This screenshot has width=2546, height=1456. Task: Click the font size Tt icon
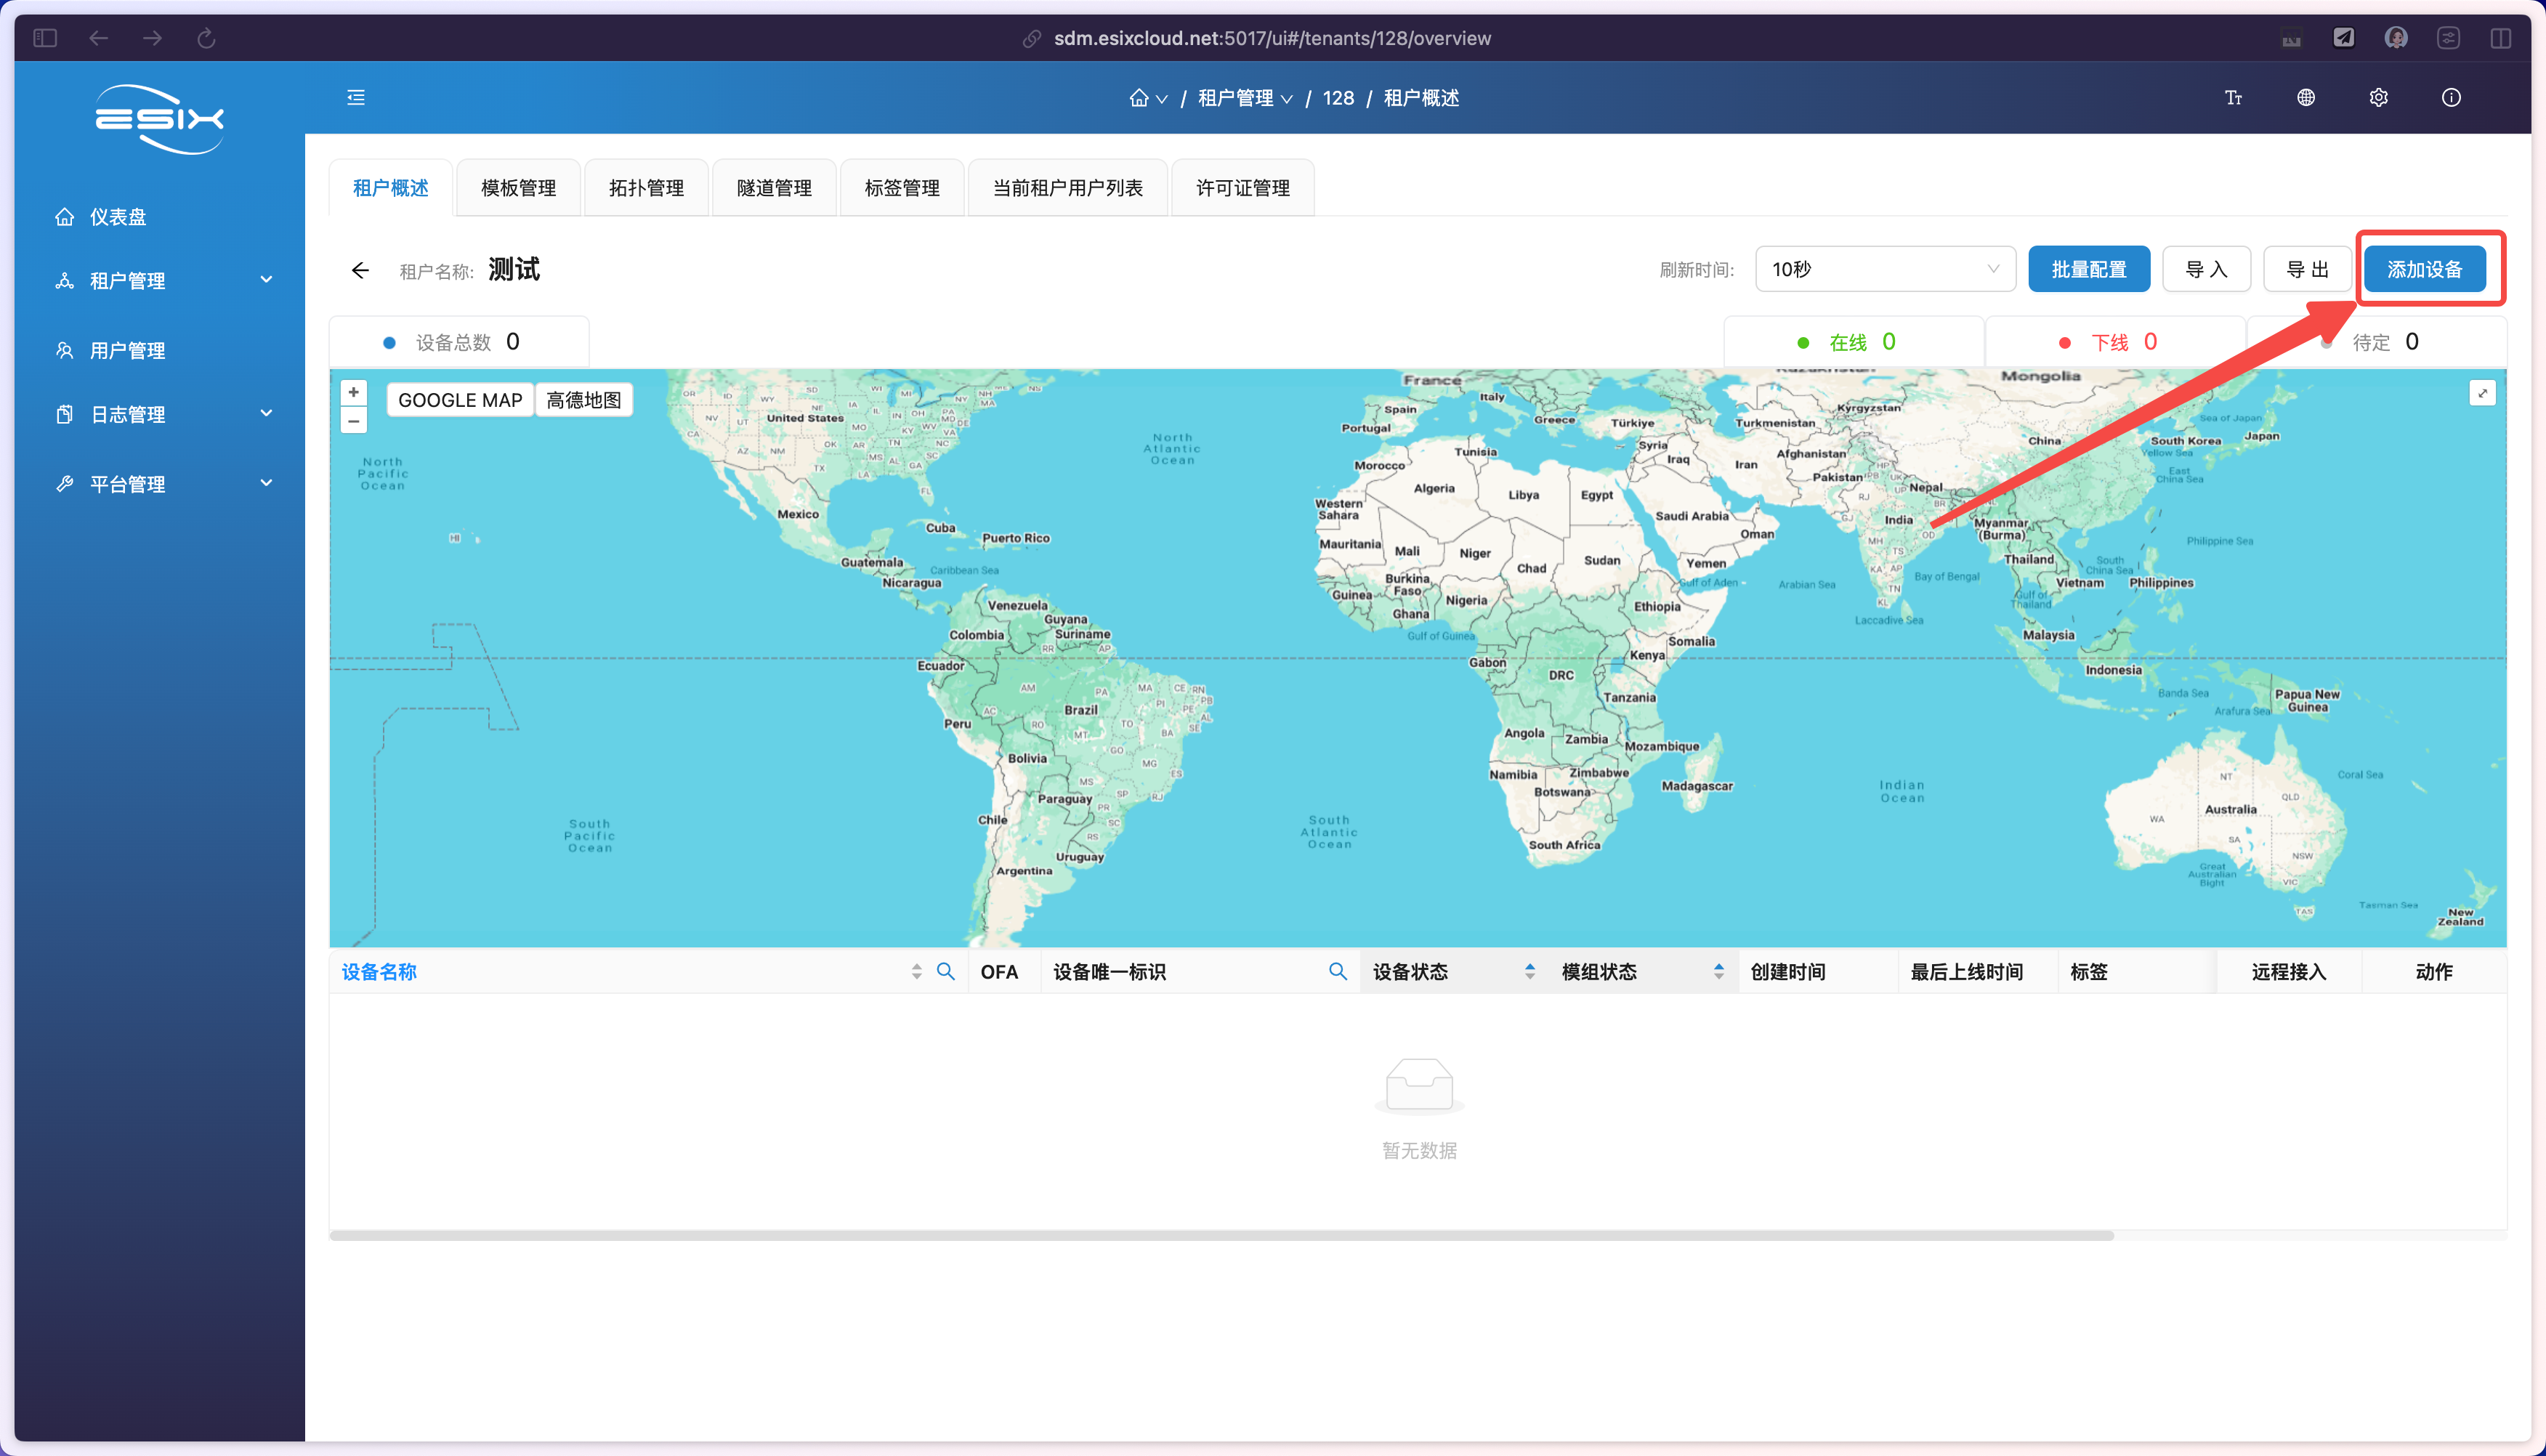[2233, 97]
